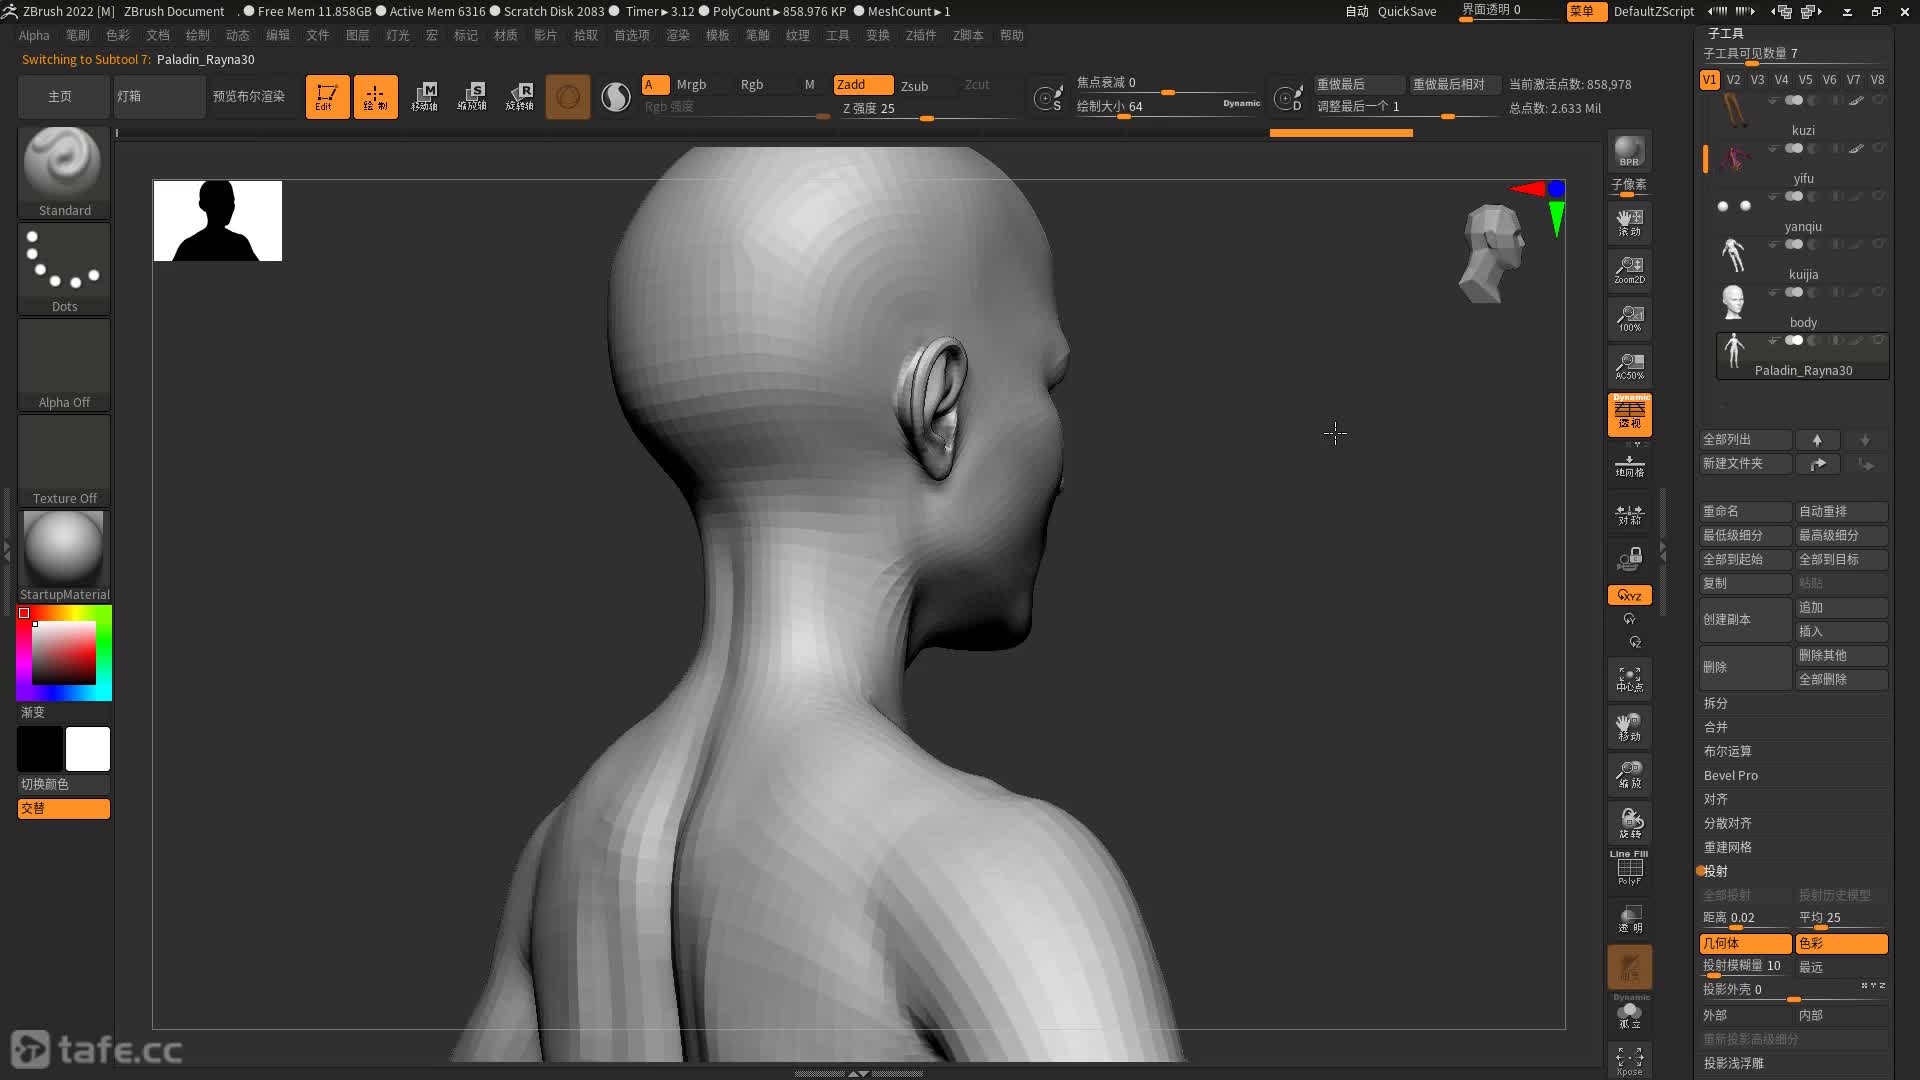Screen dimensions: 1920x1080
Task: Open the 工具 menu
Action: (x=837, y=35)
